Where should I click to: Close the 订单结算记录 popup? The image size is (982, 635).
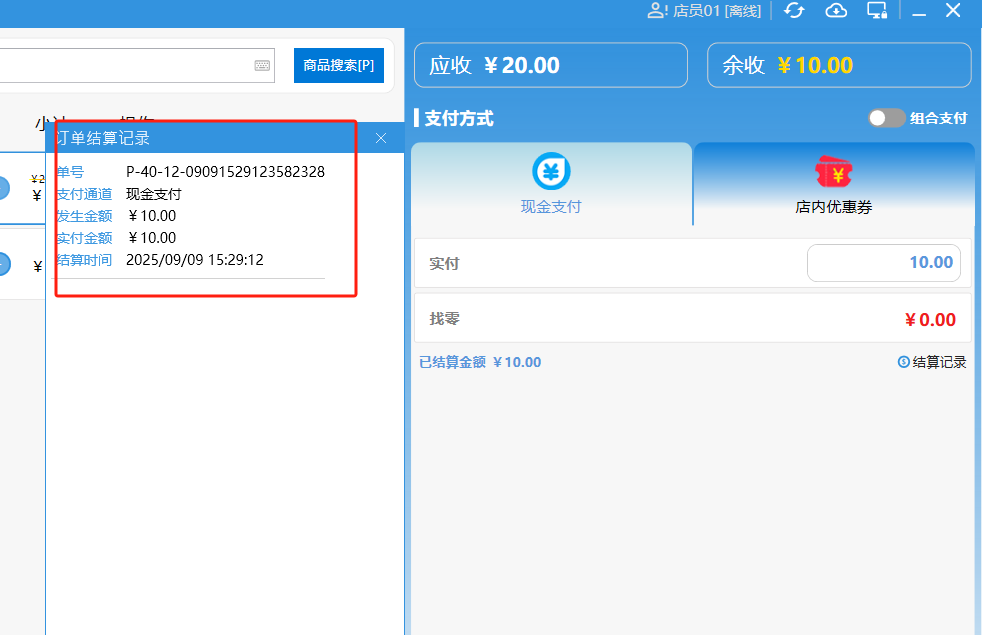click(x=381, y=138)
